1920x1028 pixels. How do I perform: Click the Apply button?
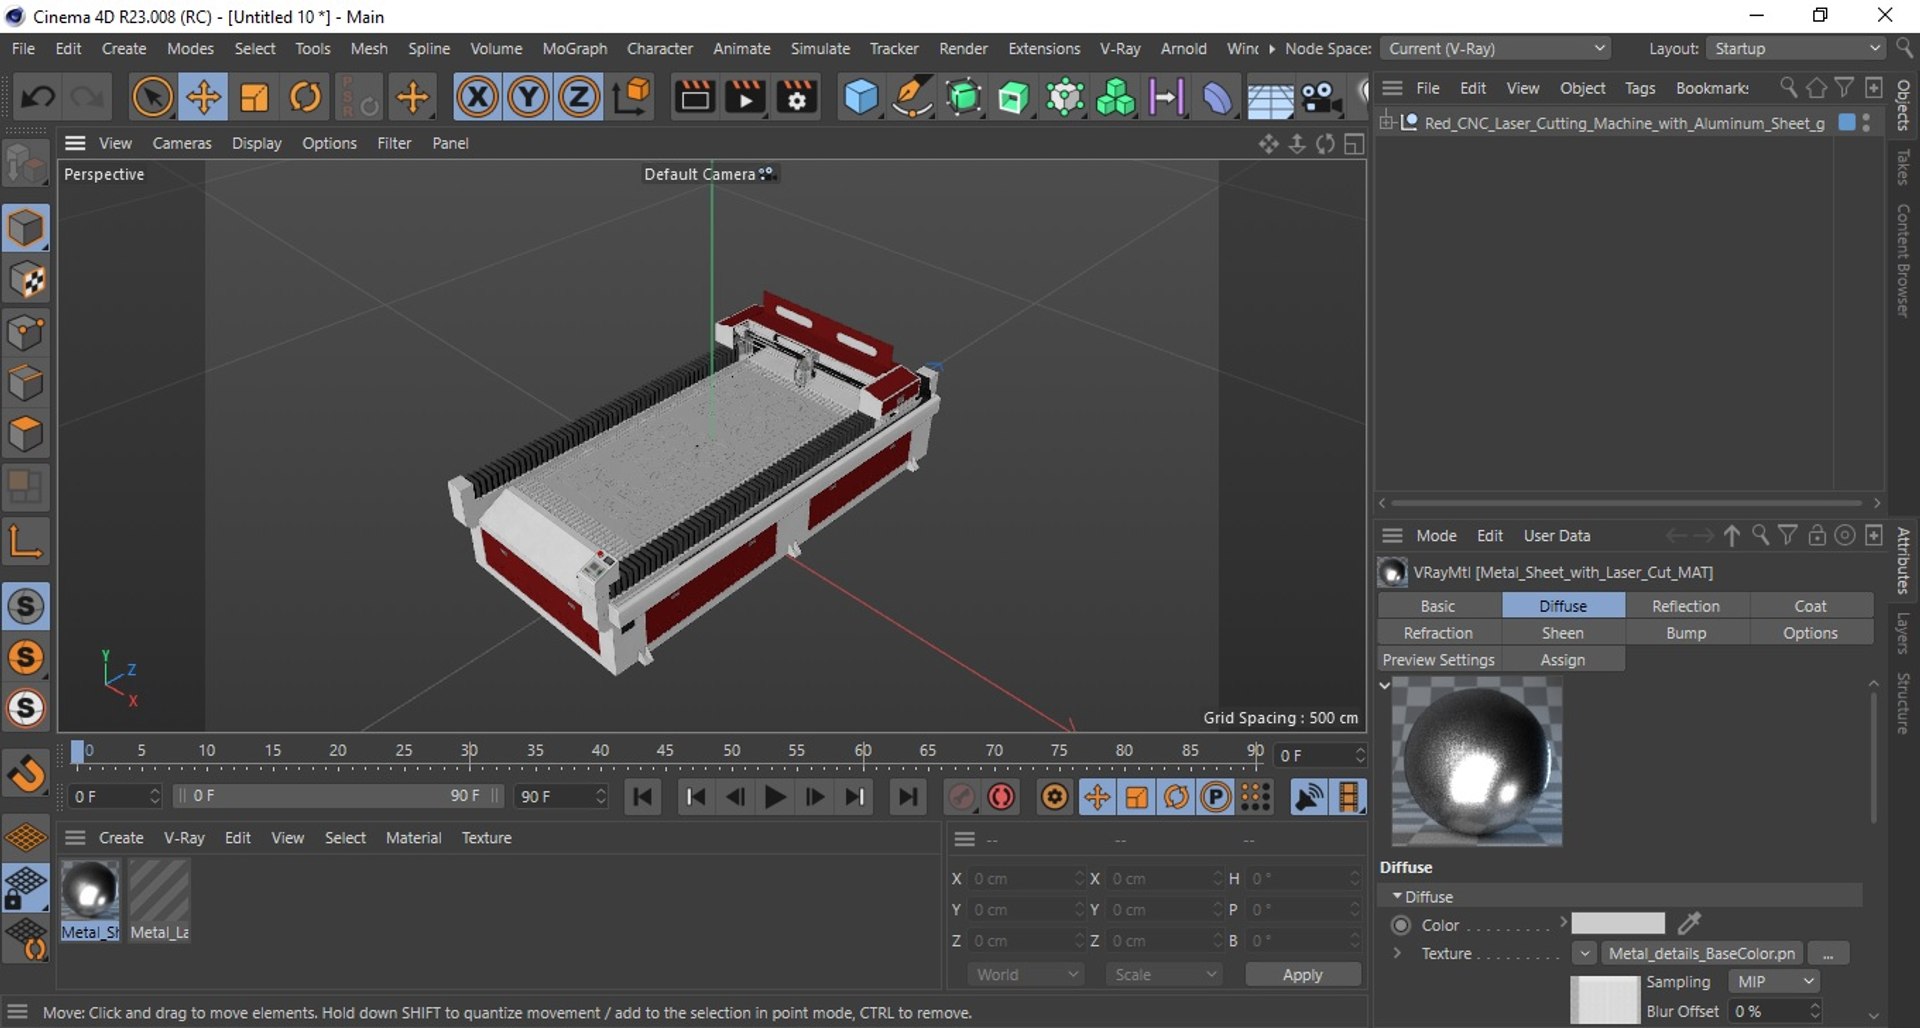tap(1302, 974)
